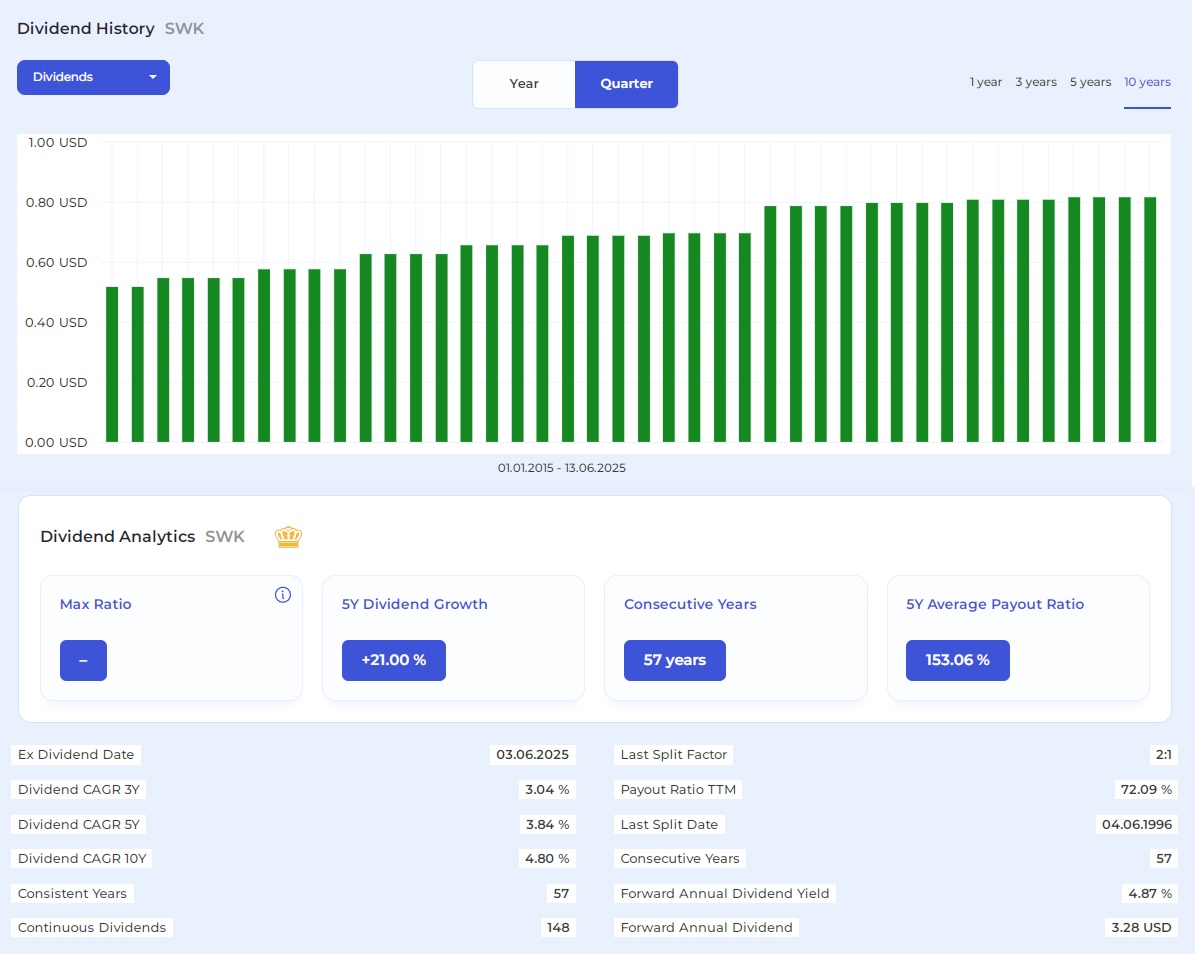The height and width of the screenshot is (954, 1200).
Task: Click the Forward Annual Dividend Yield label
Action: click(x=725, y=893)
